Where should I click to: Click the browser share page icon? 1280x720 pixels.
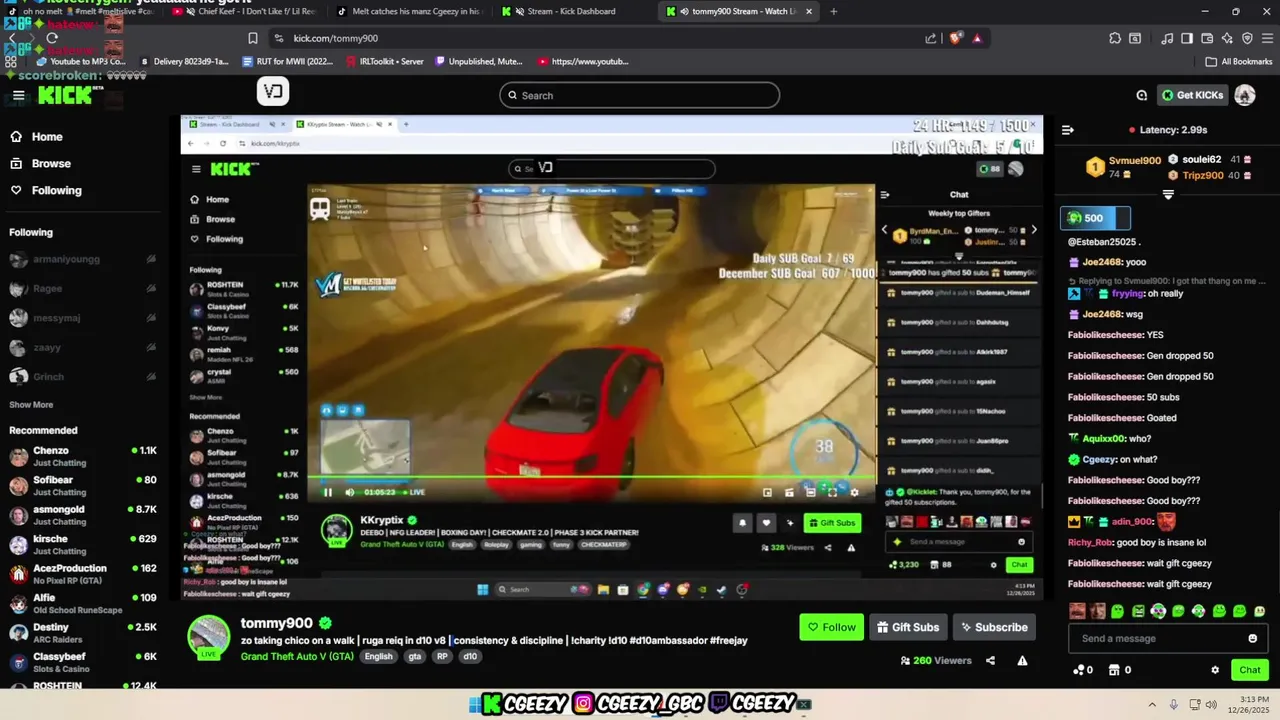(x=931, y=38)
